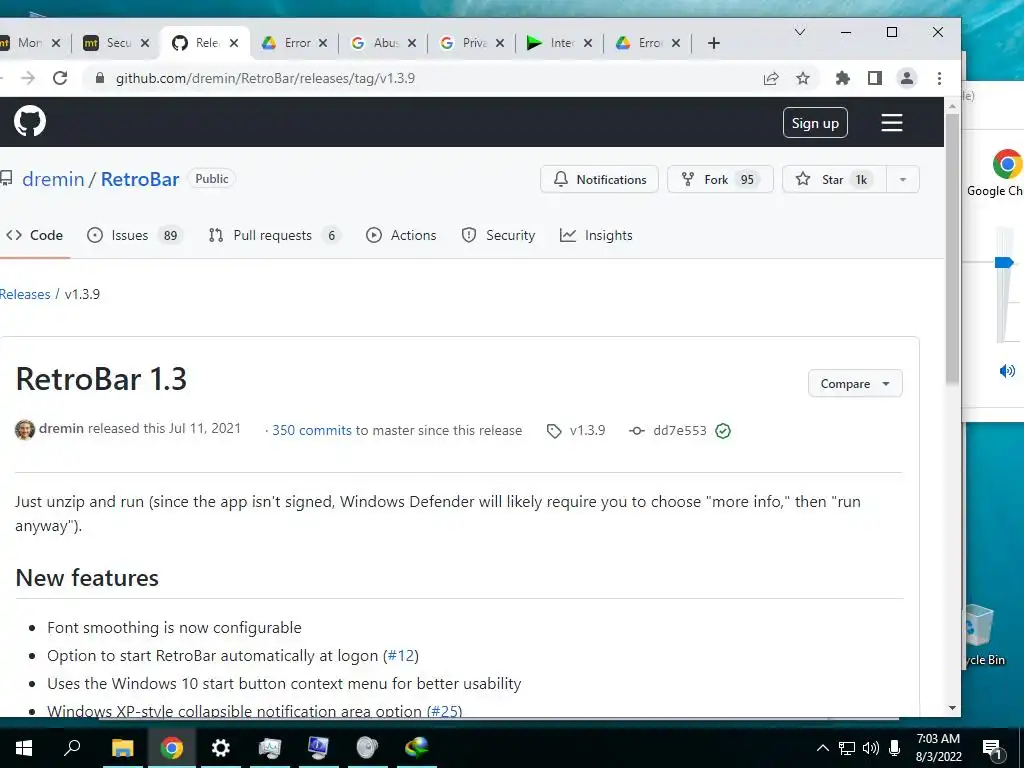
Task: Adjust the volume slider handle in background window
Action: coord(1004,263)
